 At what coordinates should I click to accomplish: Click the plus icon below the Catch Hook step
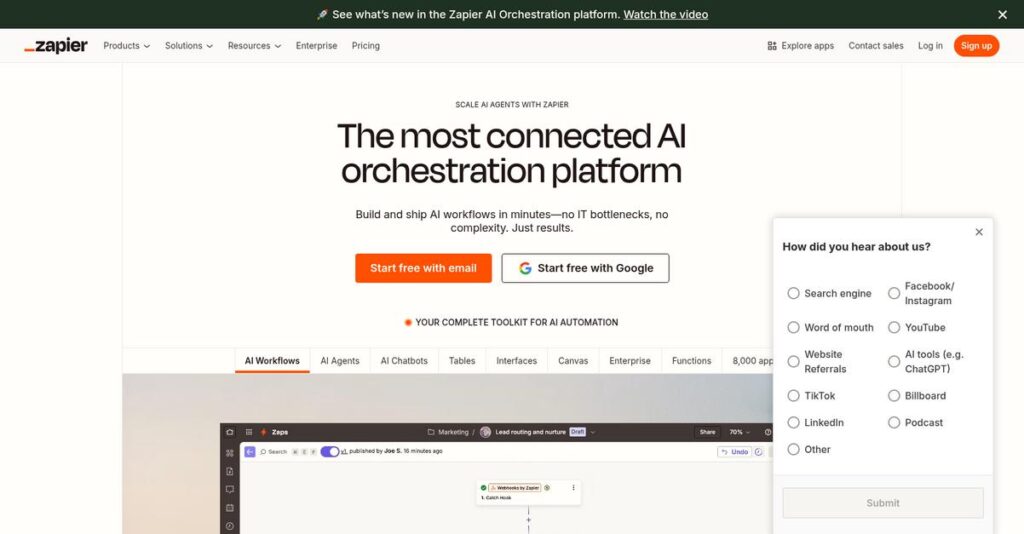[528, 520]
